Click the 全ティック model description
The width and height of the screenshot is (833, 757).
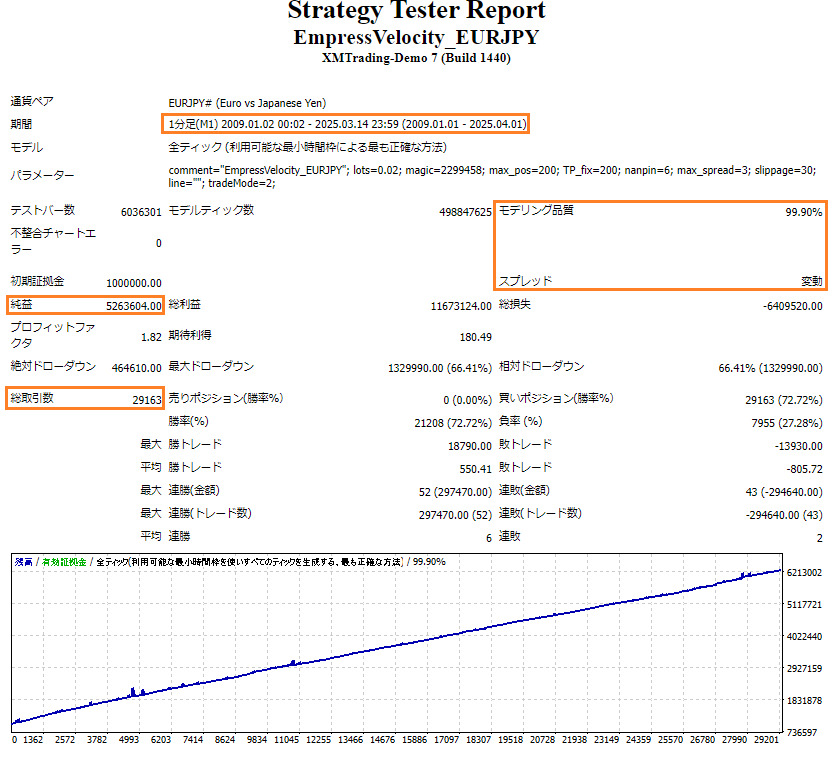(x=308, y=147)
